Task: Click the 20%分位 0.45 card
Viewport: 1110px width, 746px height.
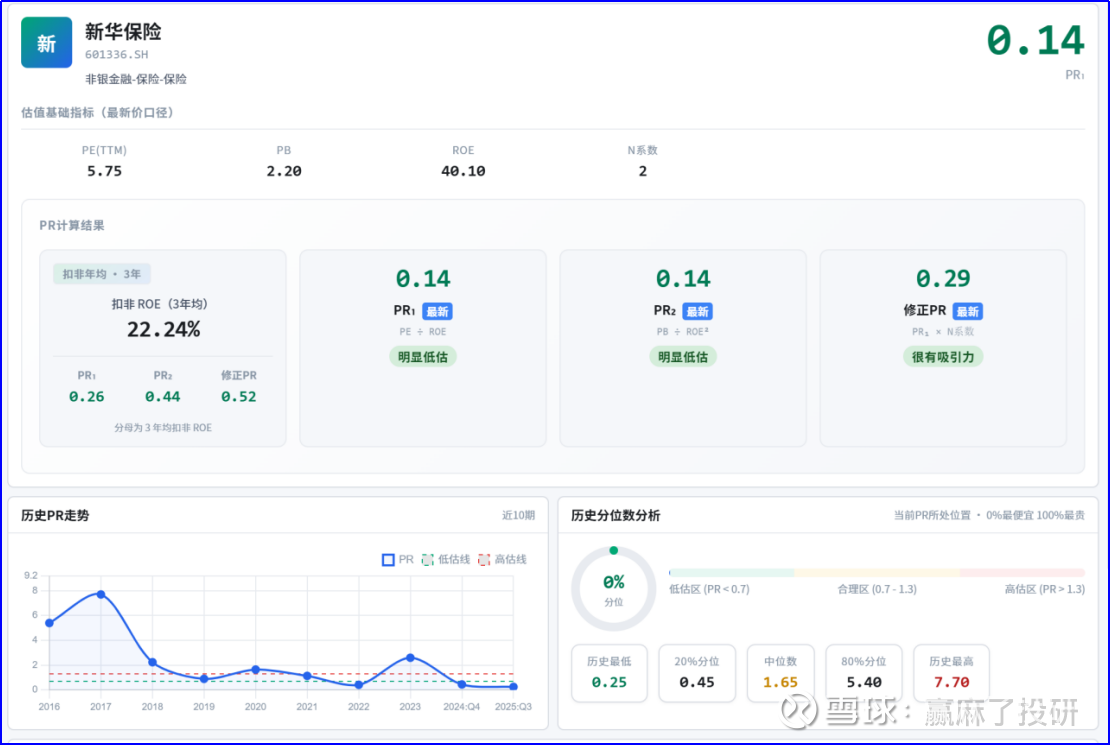Action: click(x=697, y=672)
